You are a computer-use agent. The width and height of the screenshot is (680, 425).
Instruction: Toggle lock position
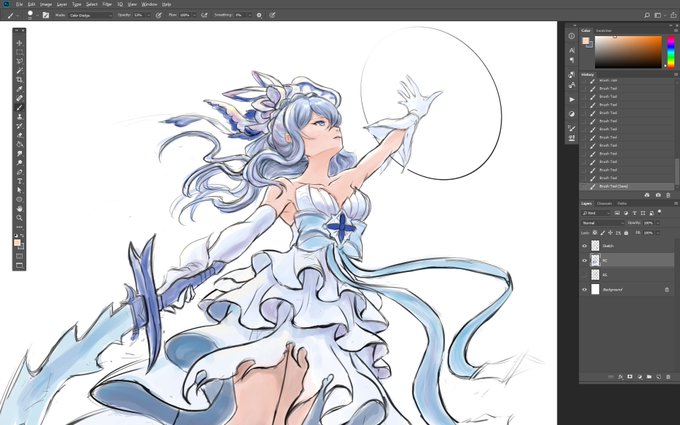(x=611, y=233)
